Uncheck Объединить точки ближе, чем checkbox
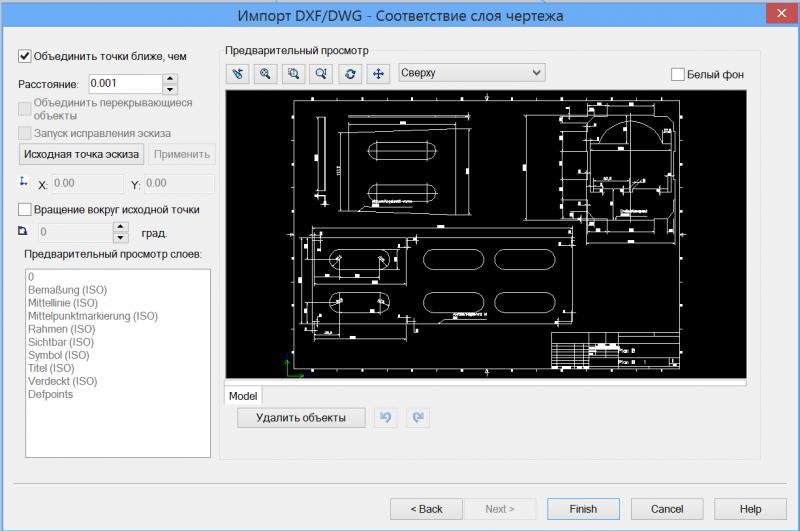 tap(25, 56)
